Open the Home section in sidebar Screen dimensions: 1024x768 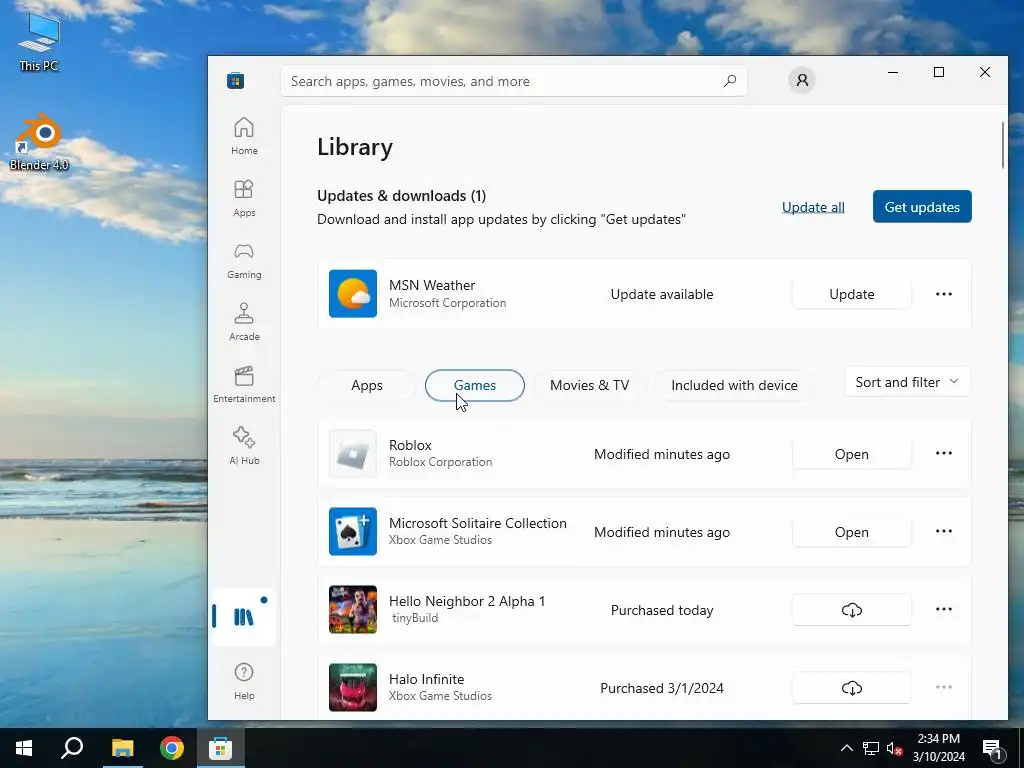pos(244,136)
